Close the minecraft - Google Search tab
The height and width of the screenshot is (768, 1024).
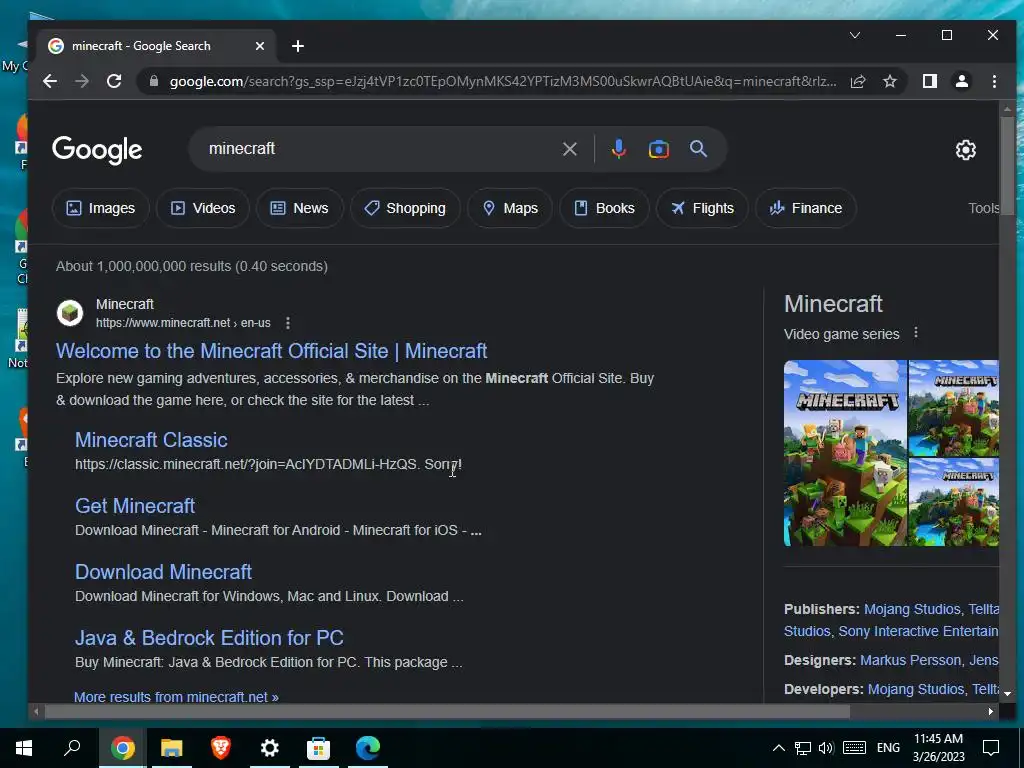260,46
